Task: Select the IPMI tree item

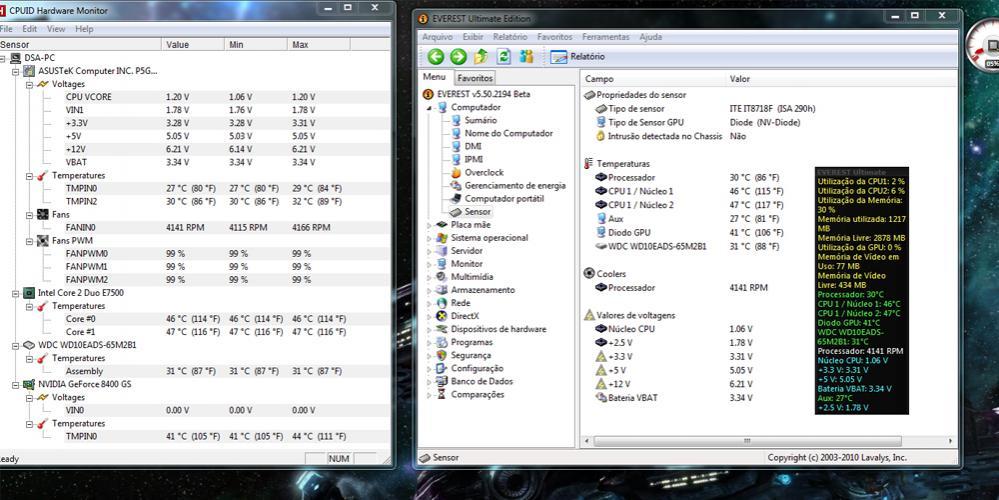Action: [x=473, y=159]
